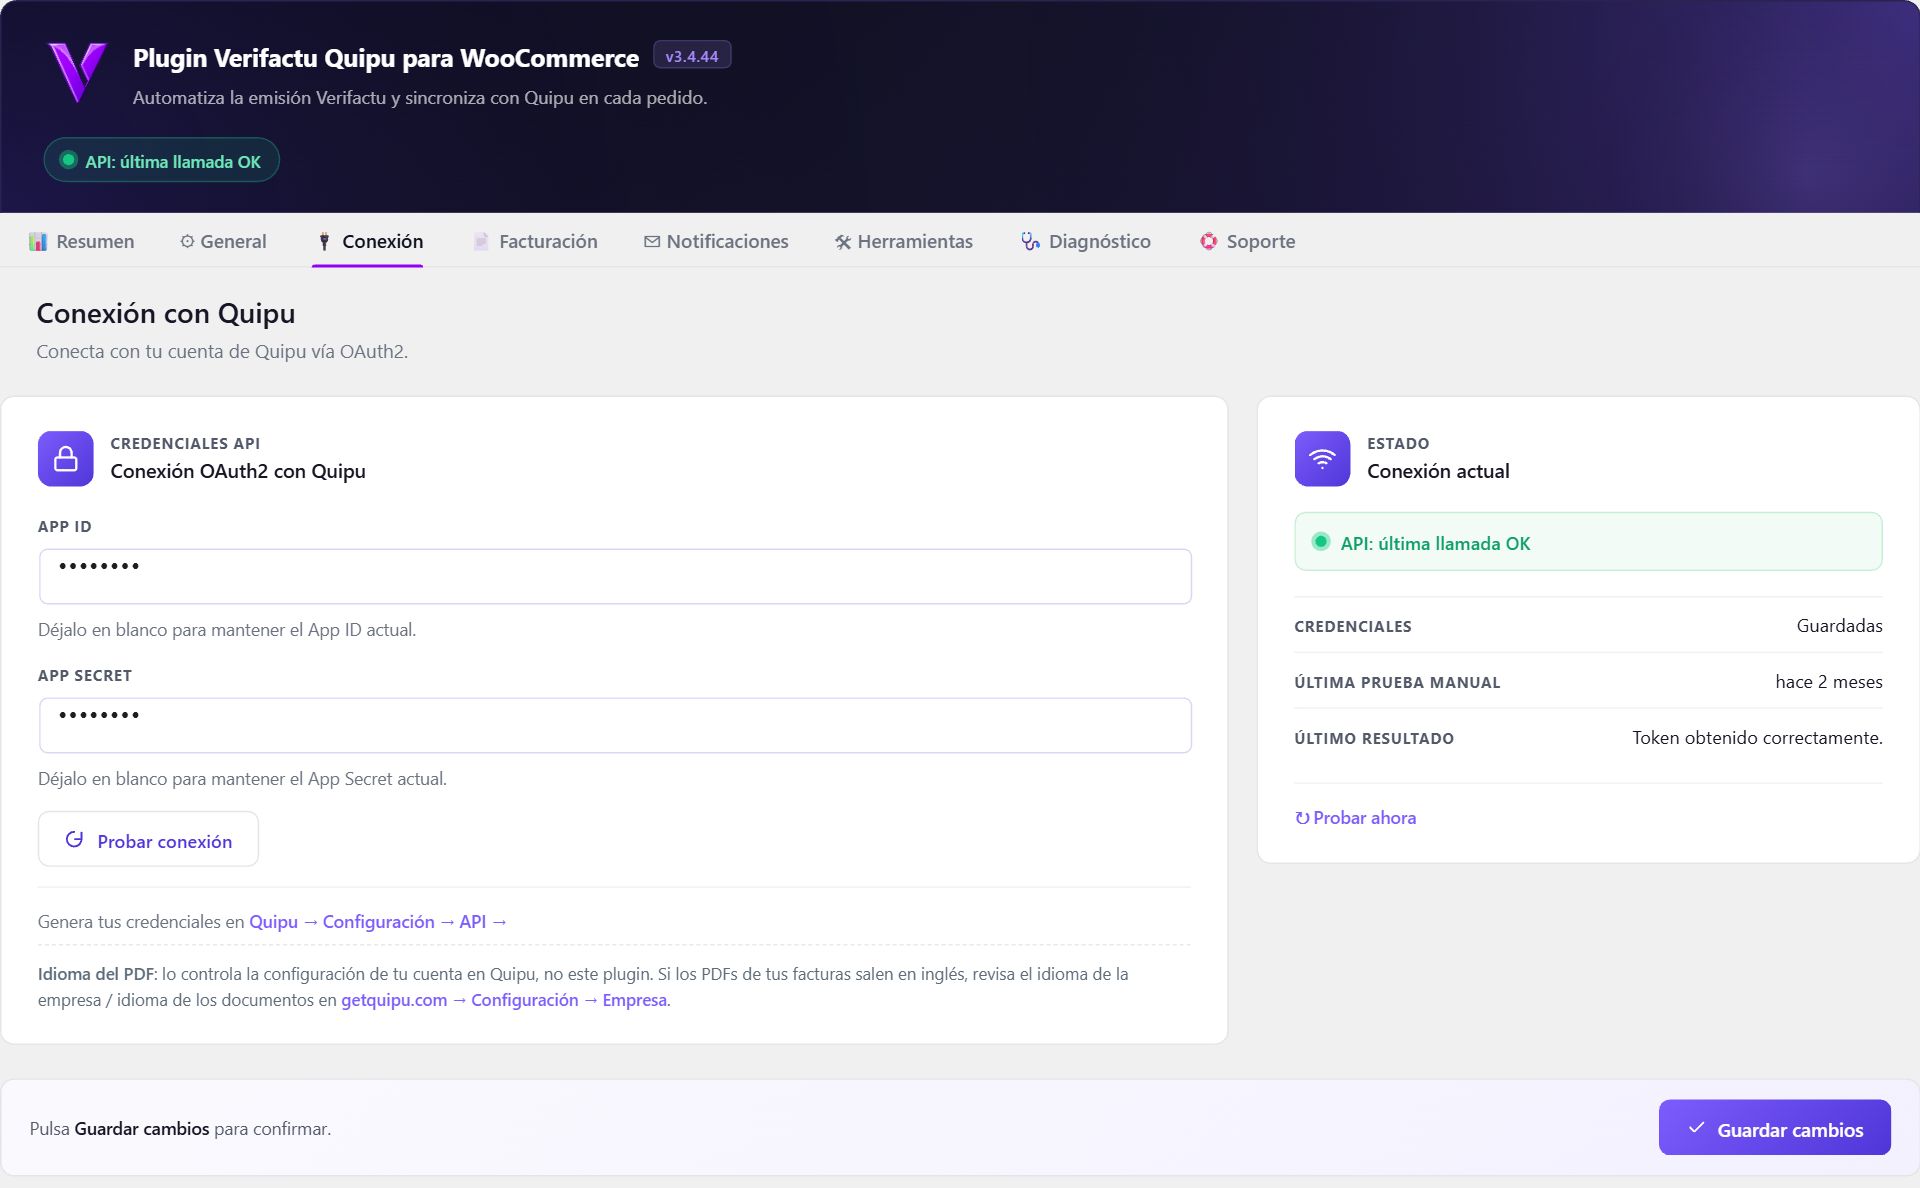This screenshot has height=1188, width=1920.
Task: Click the 'Conexión actual' title
Action: (x=1438, y=471)
